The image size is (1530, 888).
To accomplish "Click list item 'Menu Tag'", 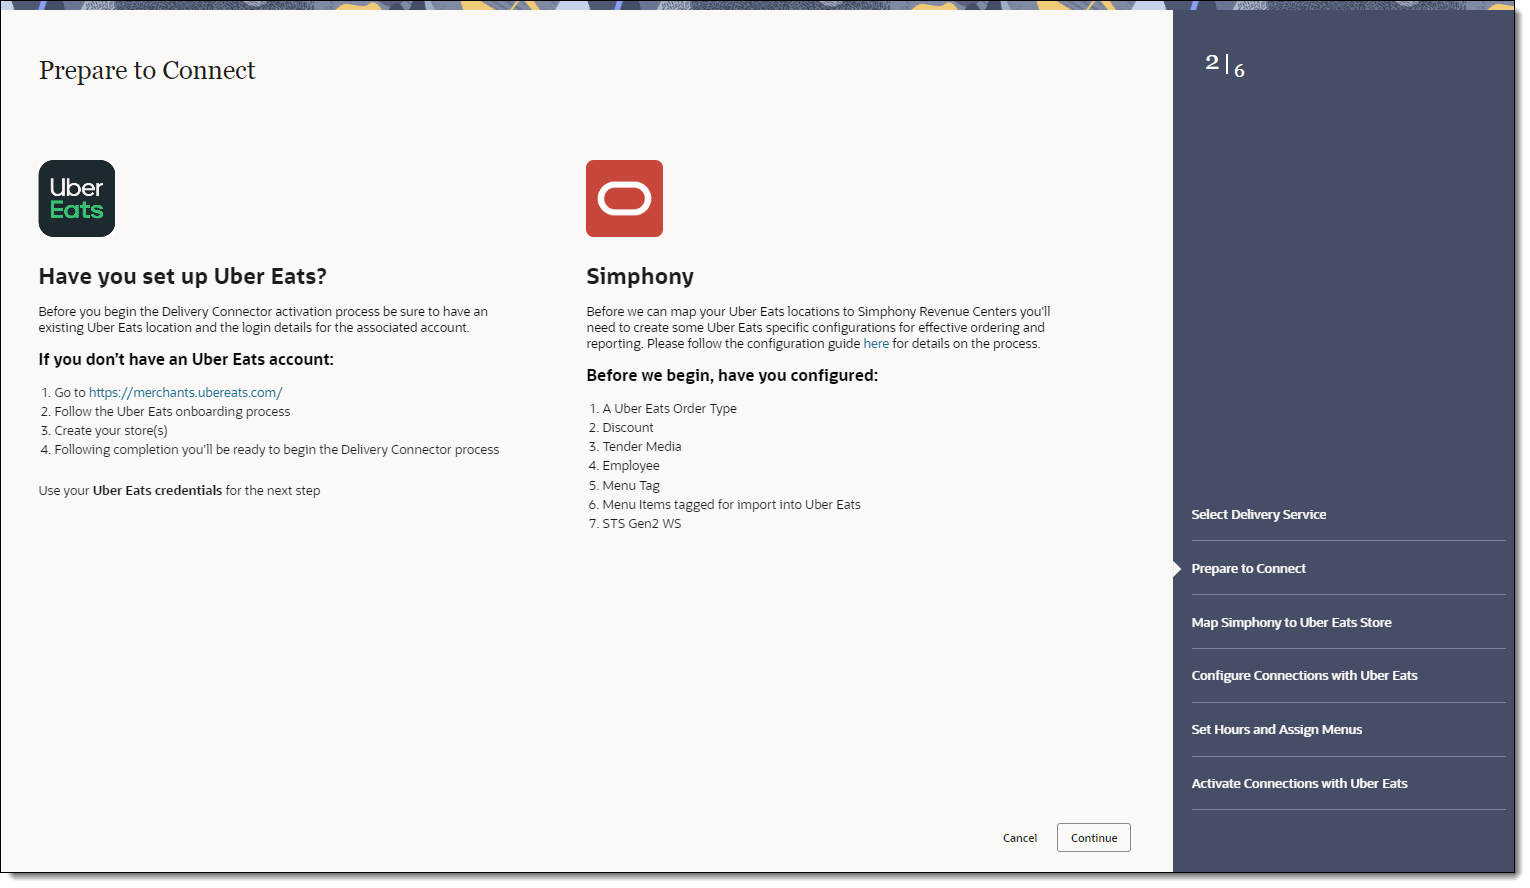I will coord(631,486).
